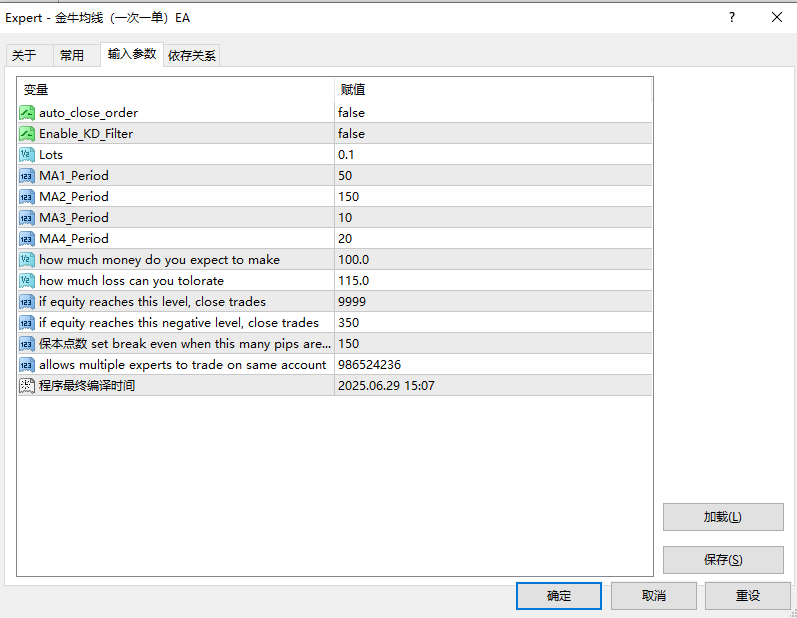The image size is (797, 618).
Task: Select 'how much loss can you tolorate' label
Action: (132, 281)
